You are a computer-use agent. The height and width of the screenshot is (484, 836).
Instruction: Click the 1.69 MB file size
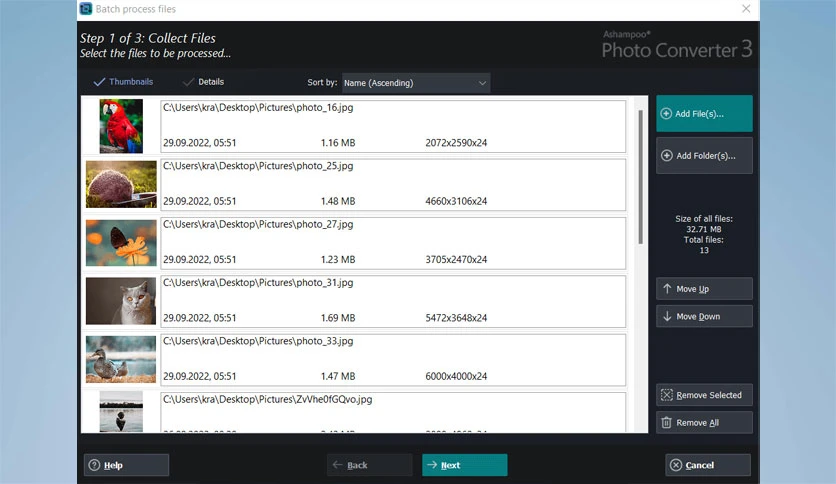[338, 318]
